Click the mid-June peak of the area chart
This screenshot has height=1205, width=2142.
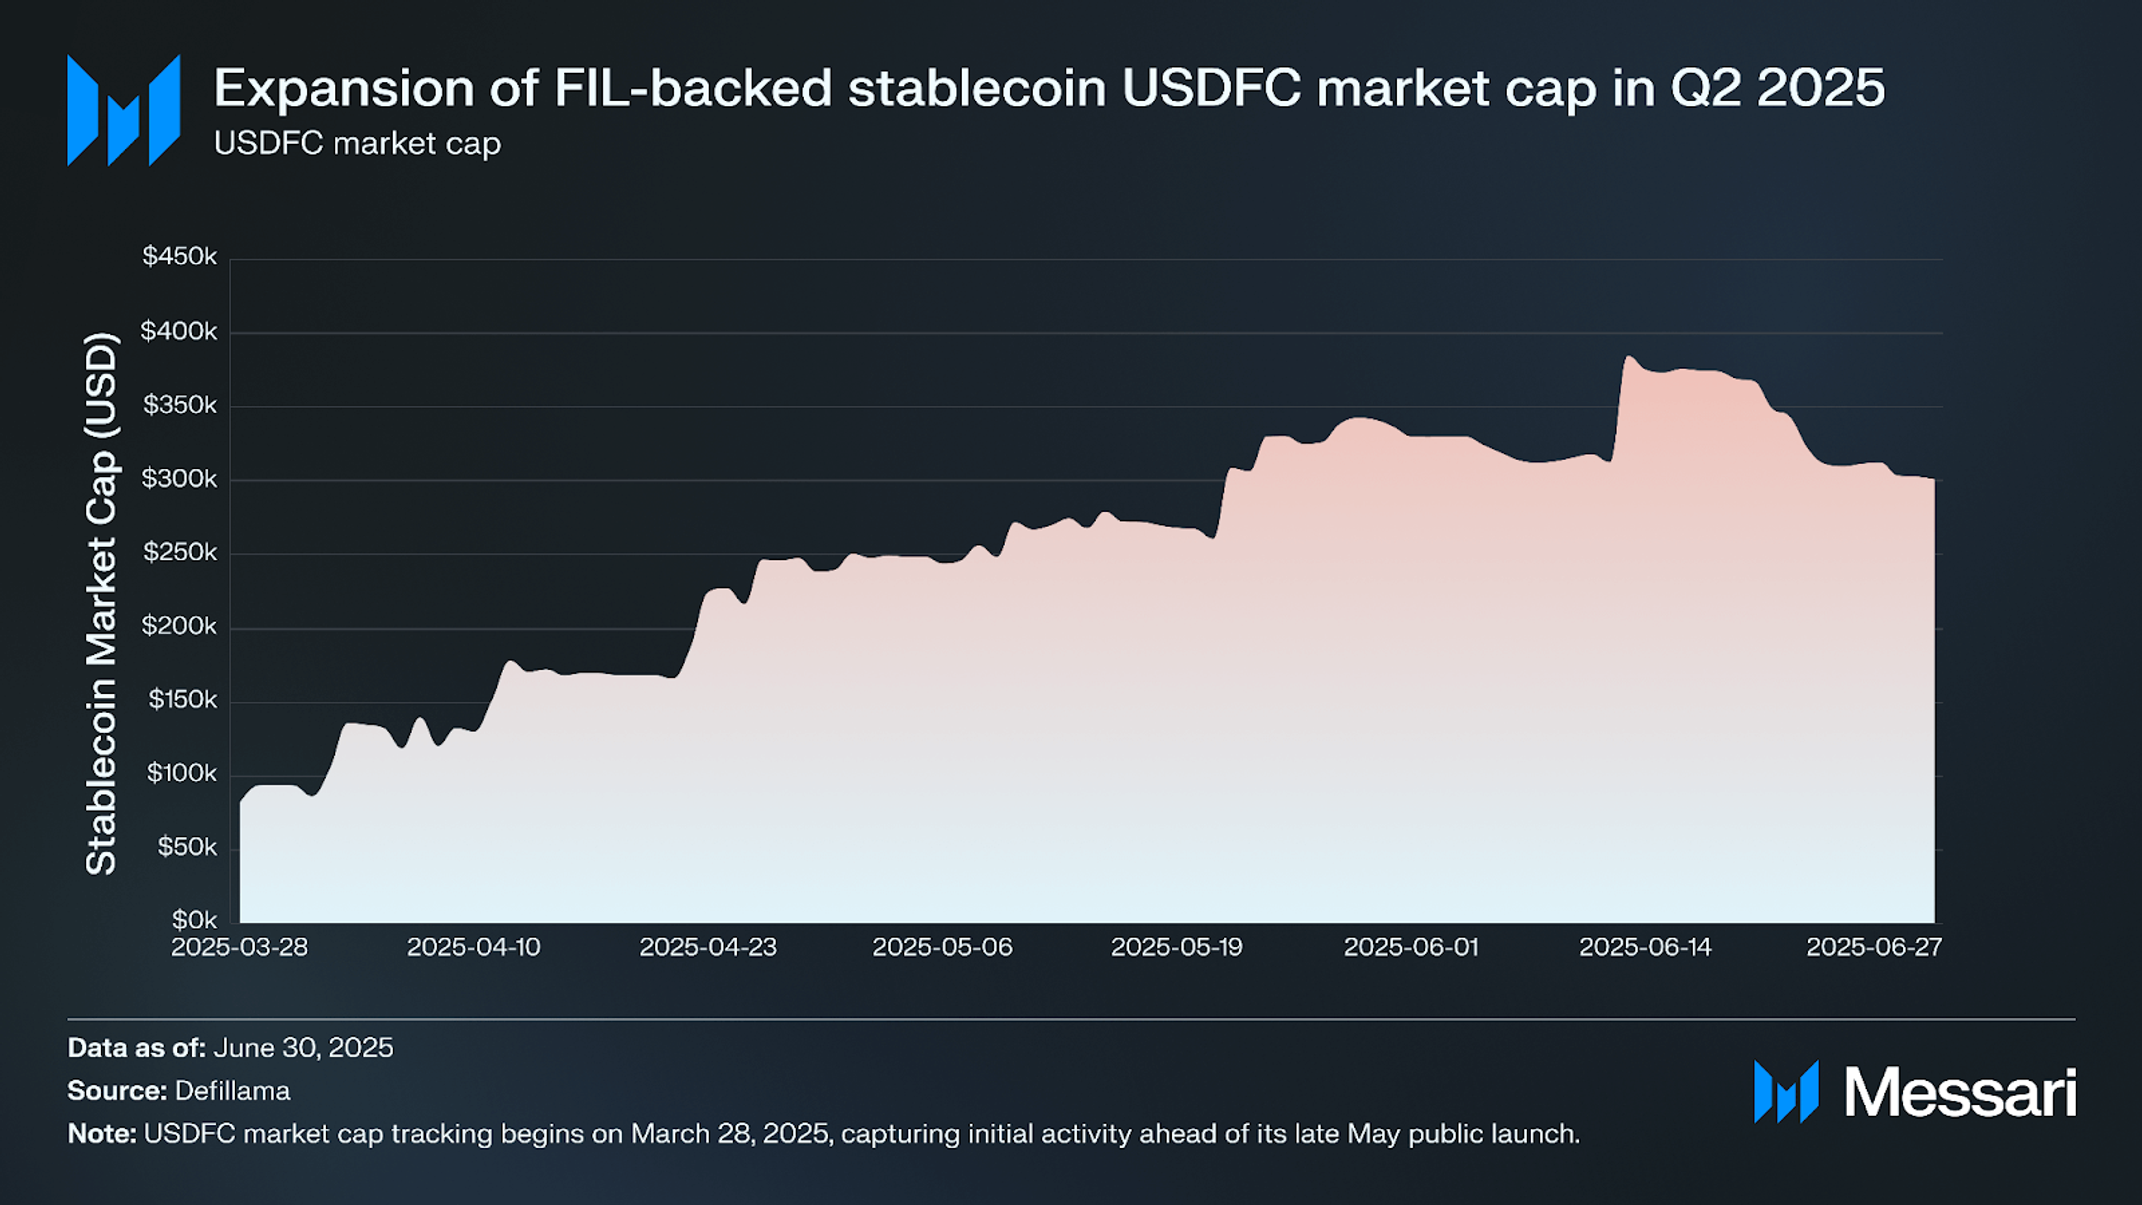coord(1629,358)
